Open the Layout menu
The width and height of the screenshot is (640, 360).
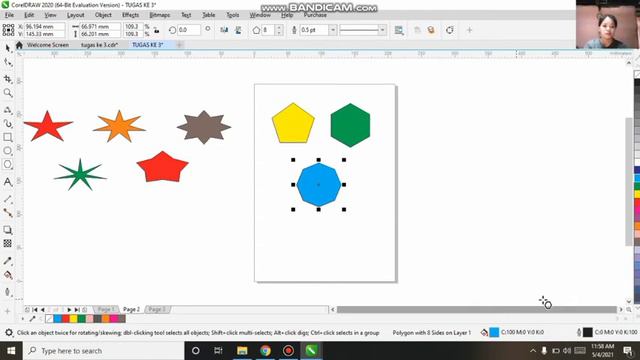click(76, 15)
